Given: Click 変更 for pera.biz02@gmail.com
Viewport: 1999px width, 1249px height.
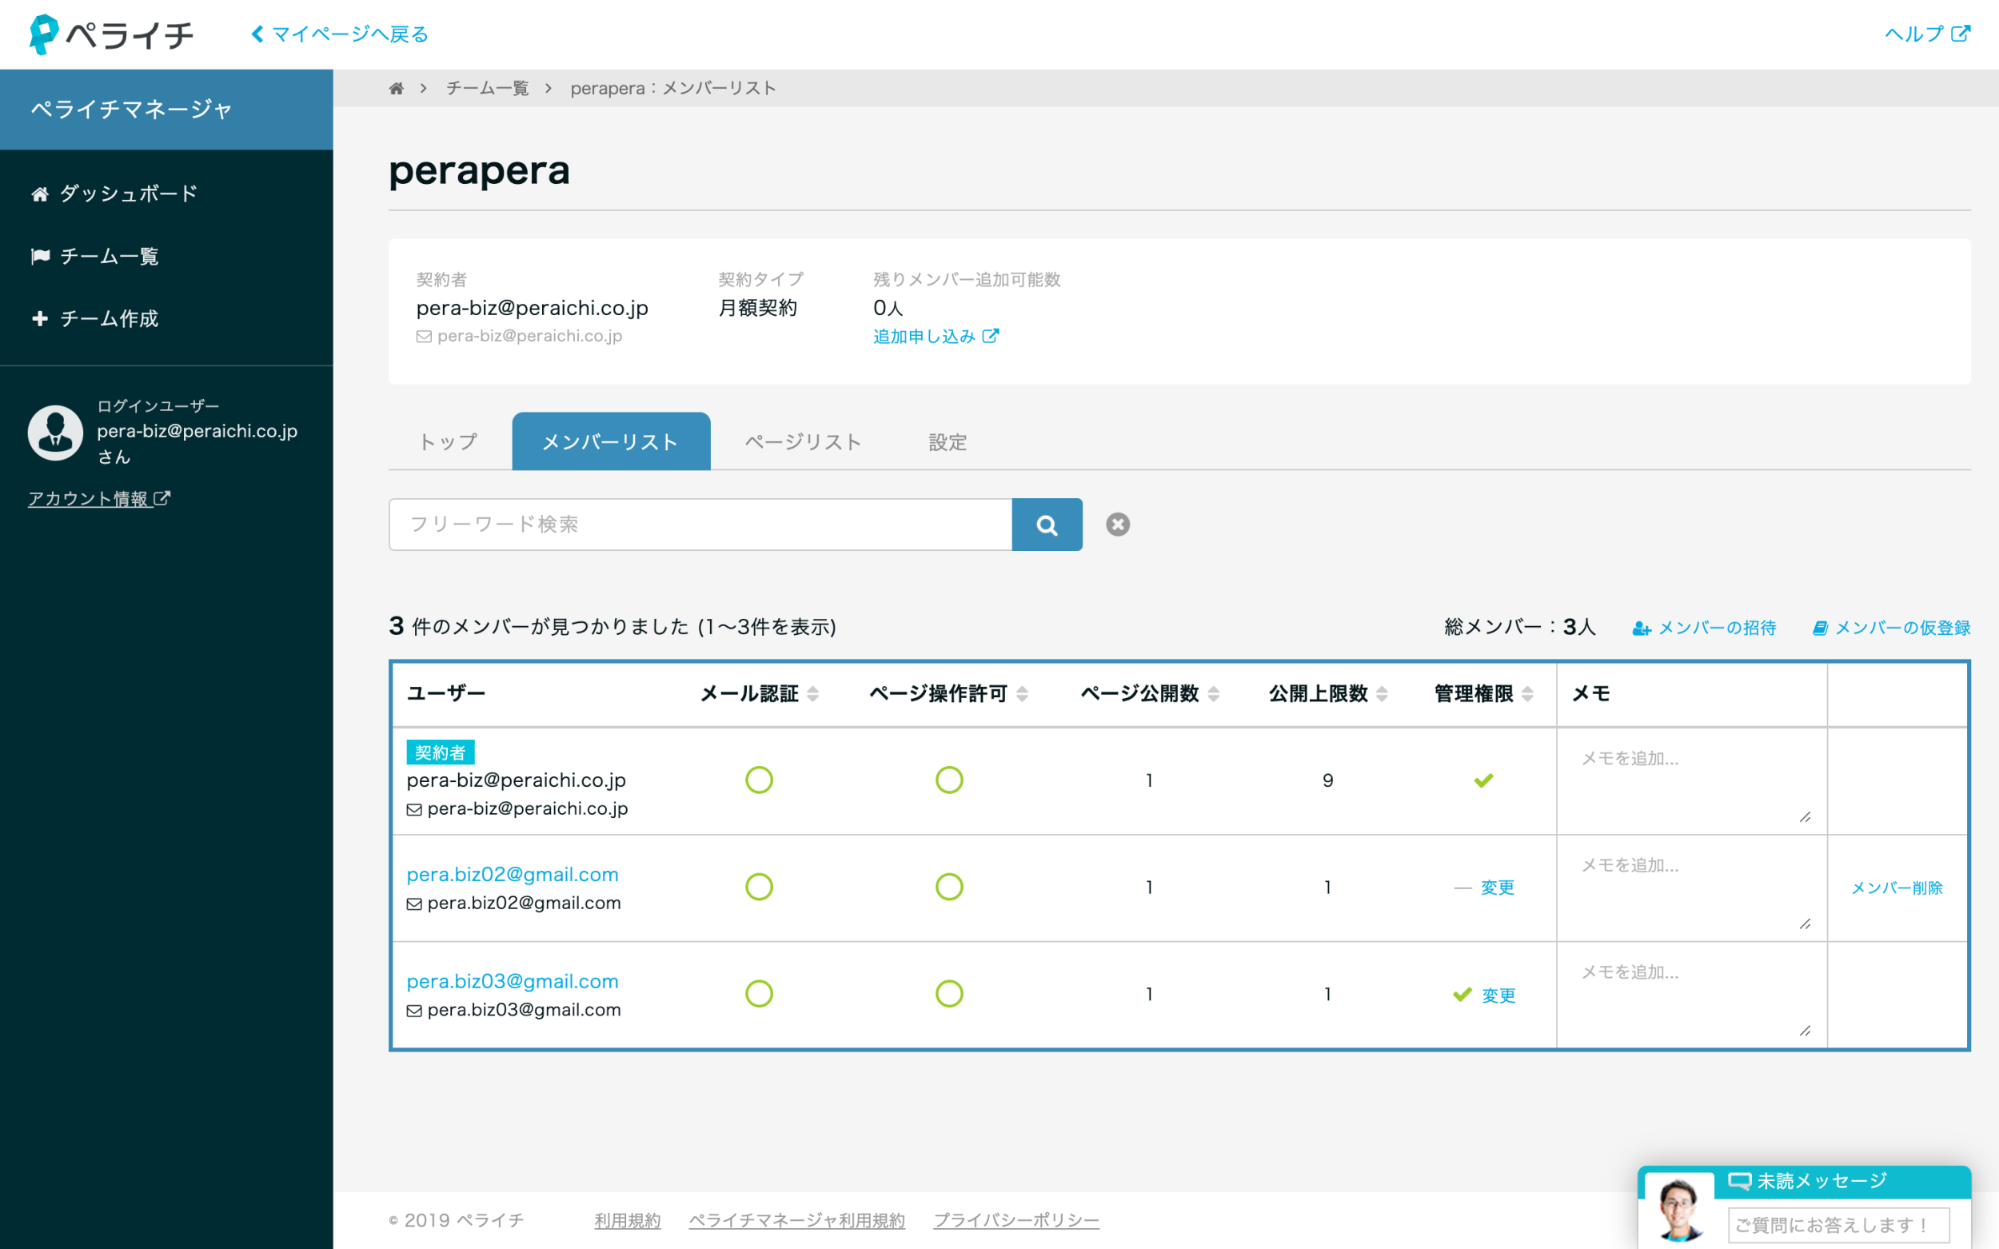Looking at the screenshot, I should click(x=1497, y=887).
